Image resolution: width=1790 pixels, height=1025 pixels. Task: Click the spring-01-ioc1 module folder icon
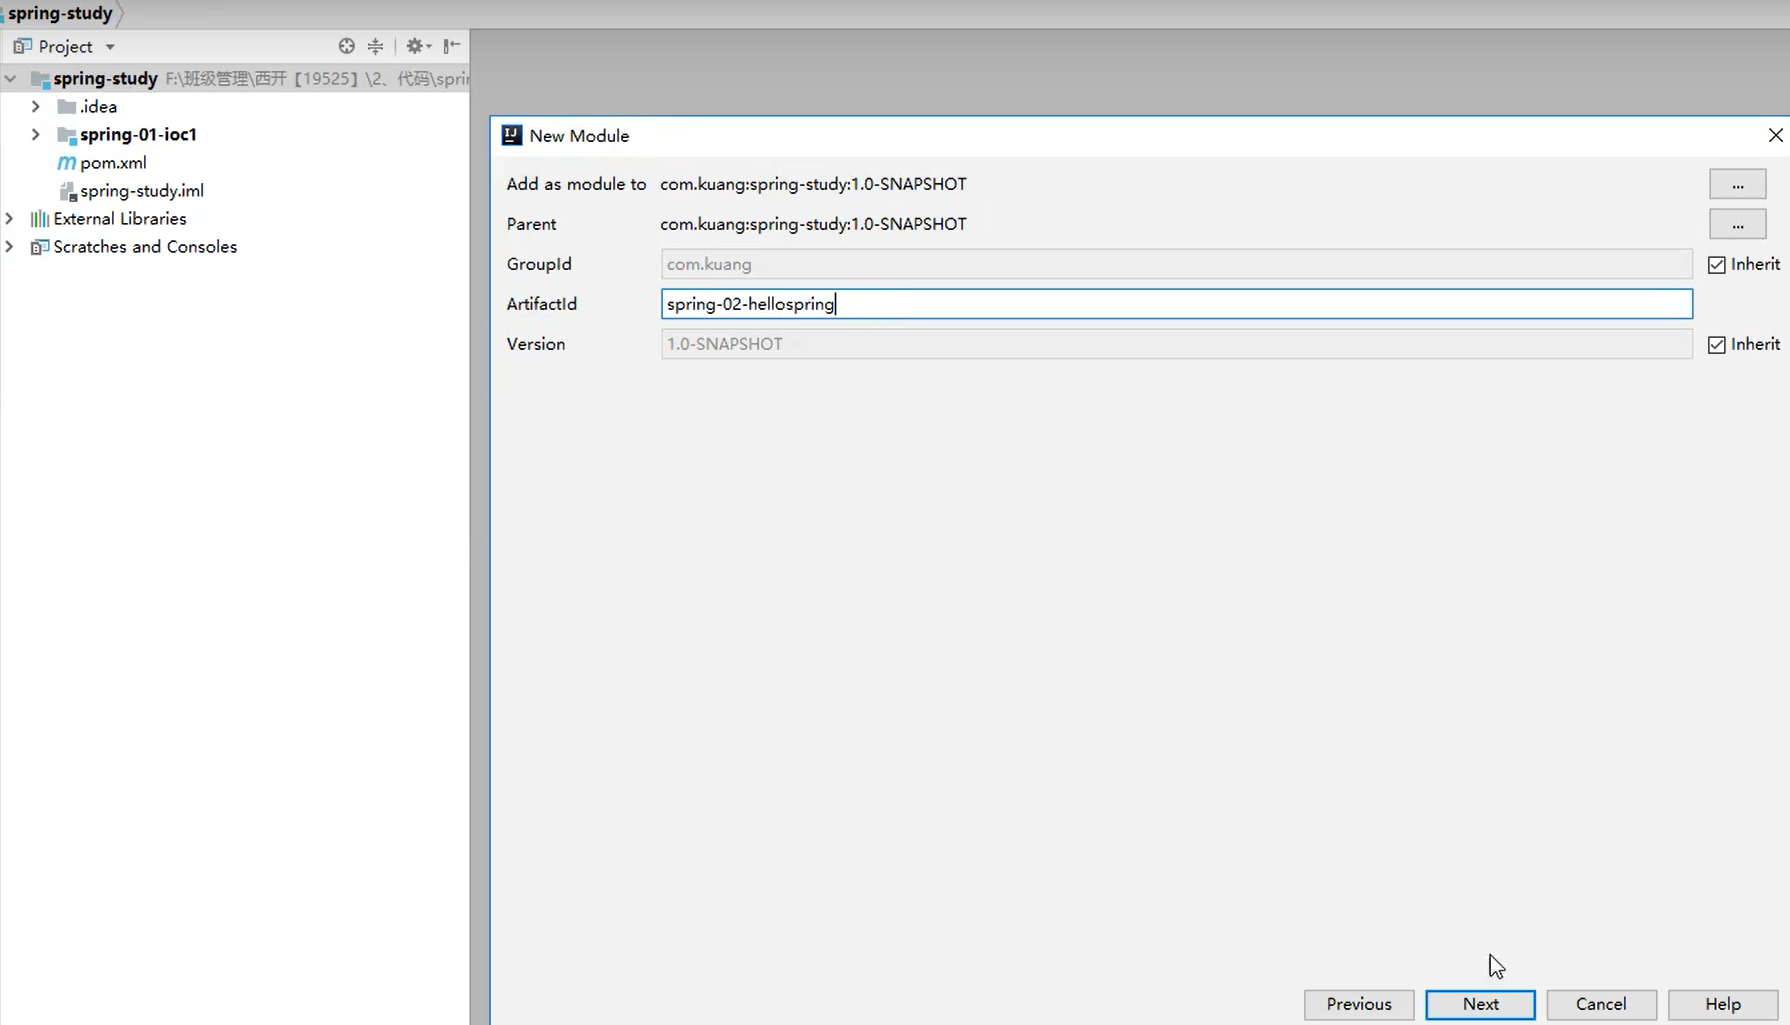coord(67,134)
